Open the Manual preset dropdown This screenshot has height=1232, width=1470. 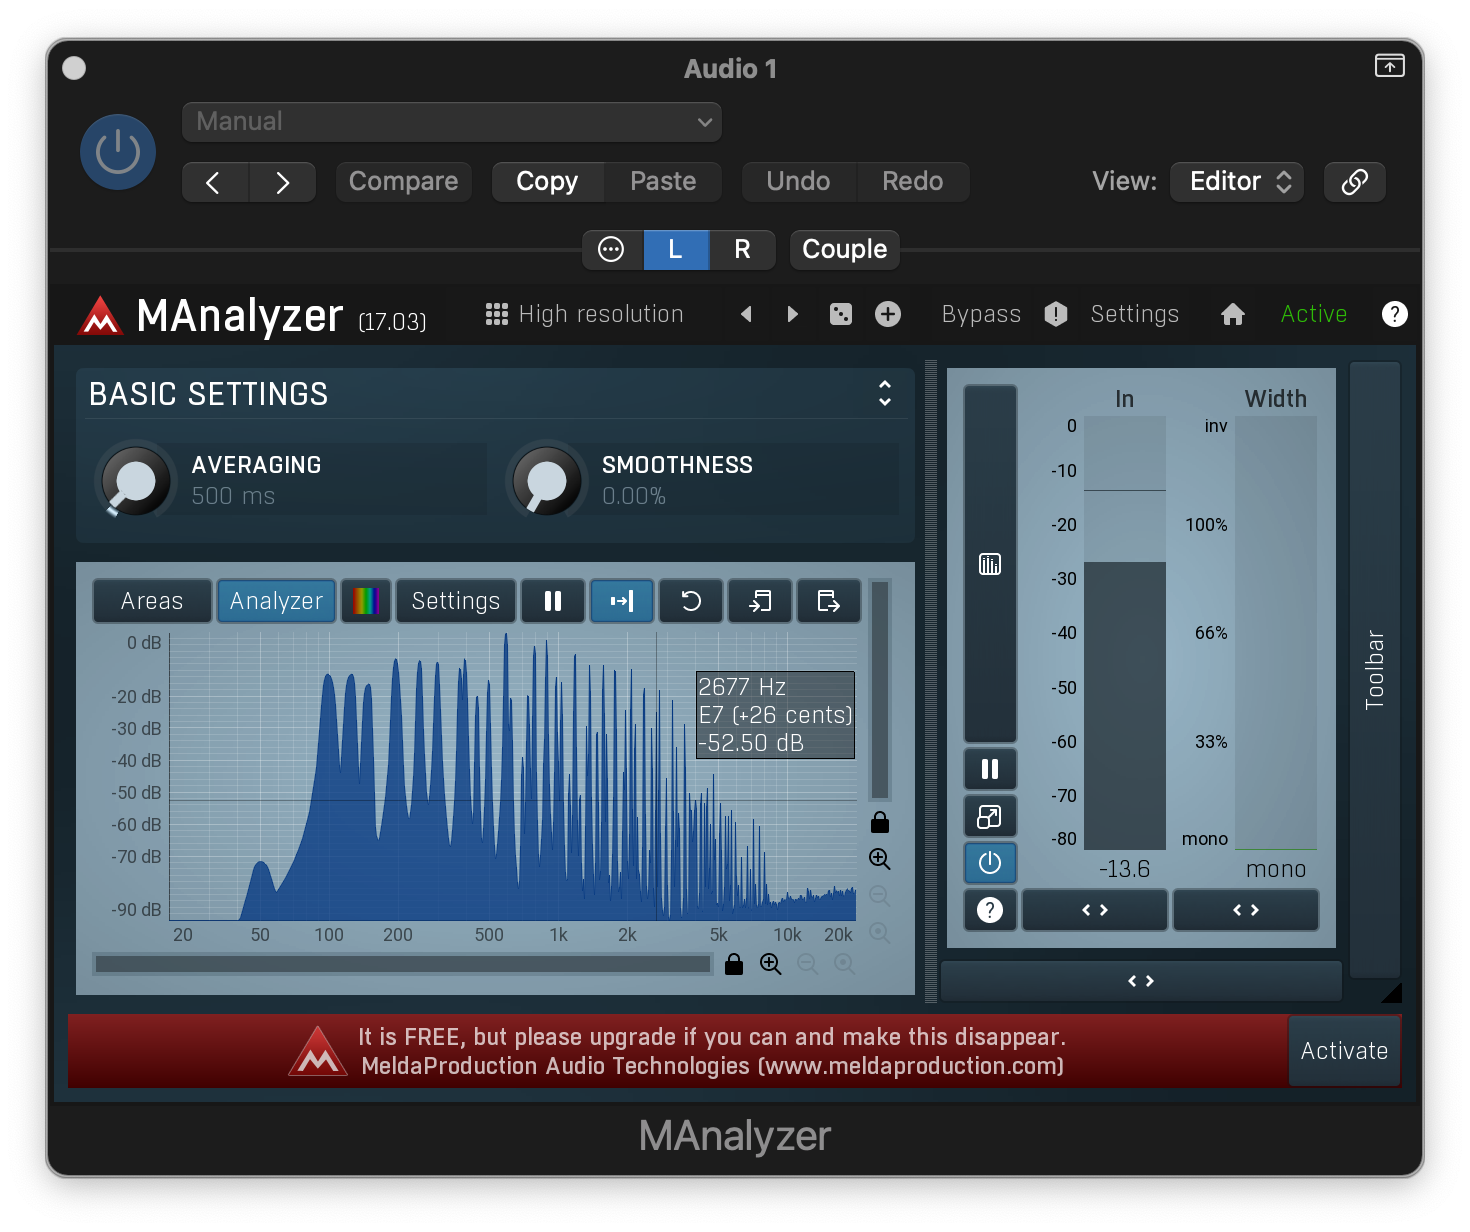pos(452,122)
